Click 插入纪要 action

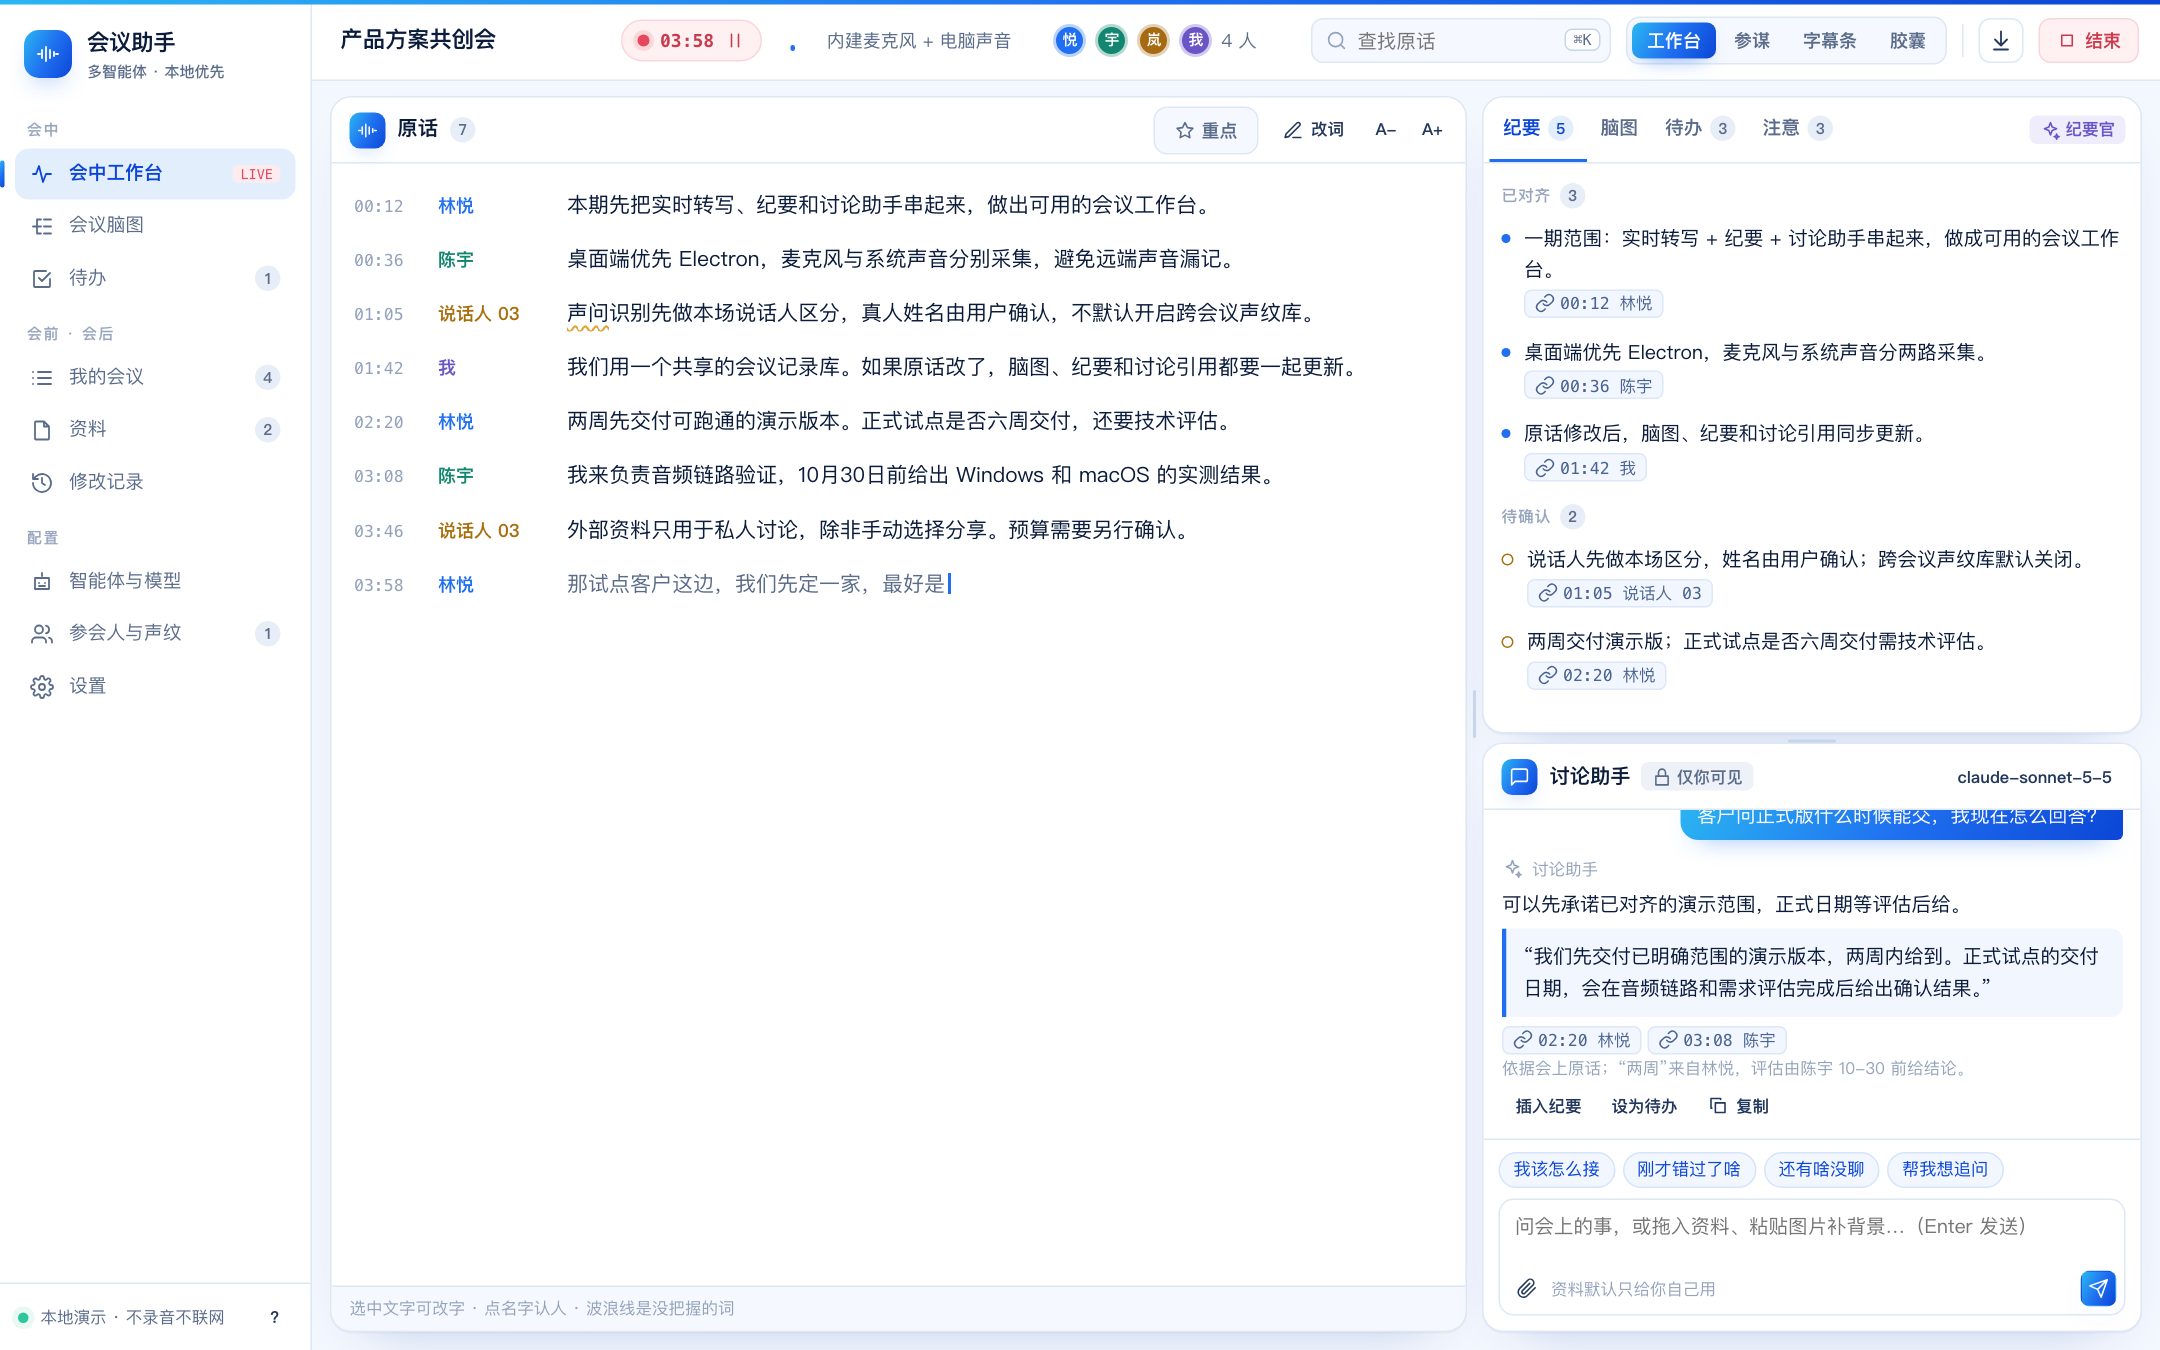tap(1548, 1106)
